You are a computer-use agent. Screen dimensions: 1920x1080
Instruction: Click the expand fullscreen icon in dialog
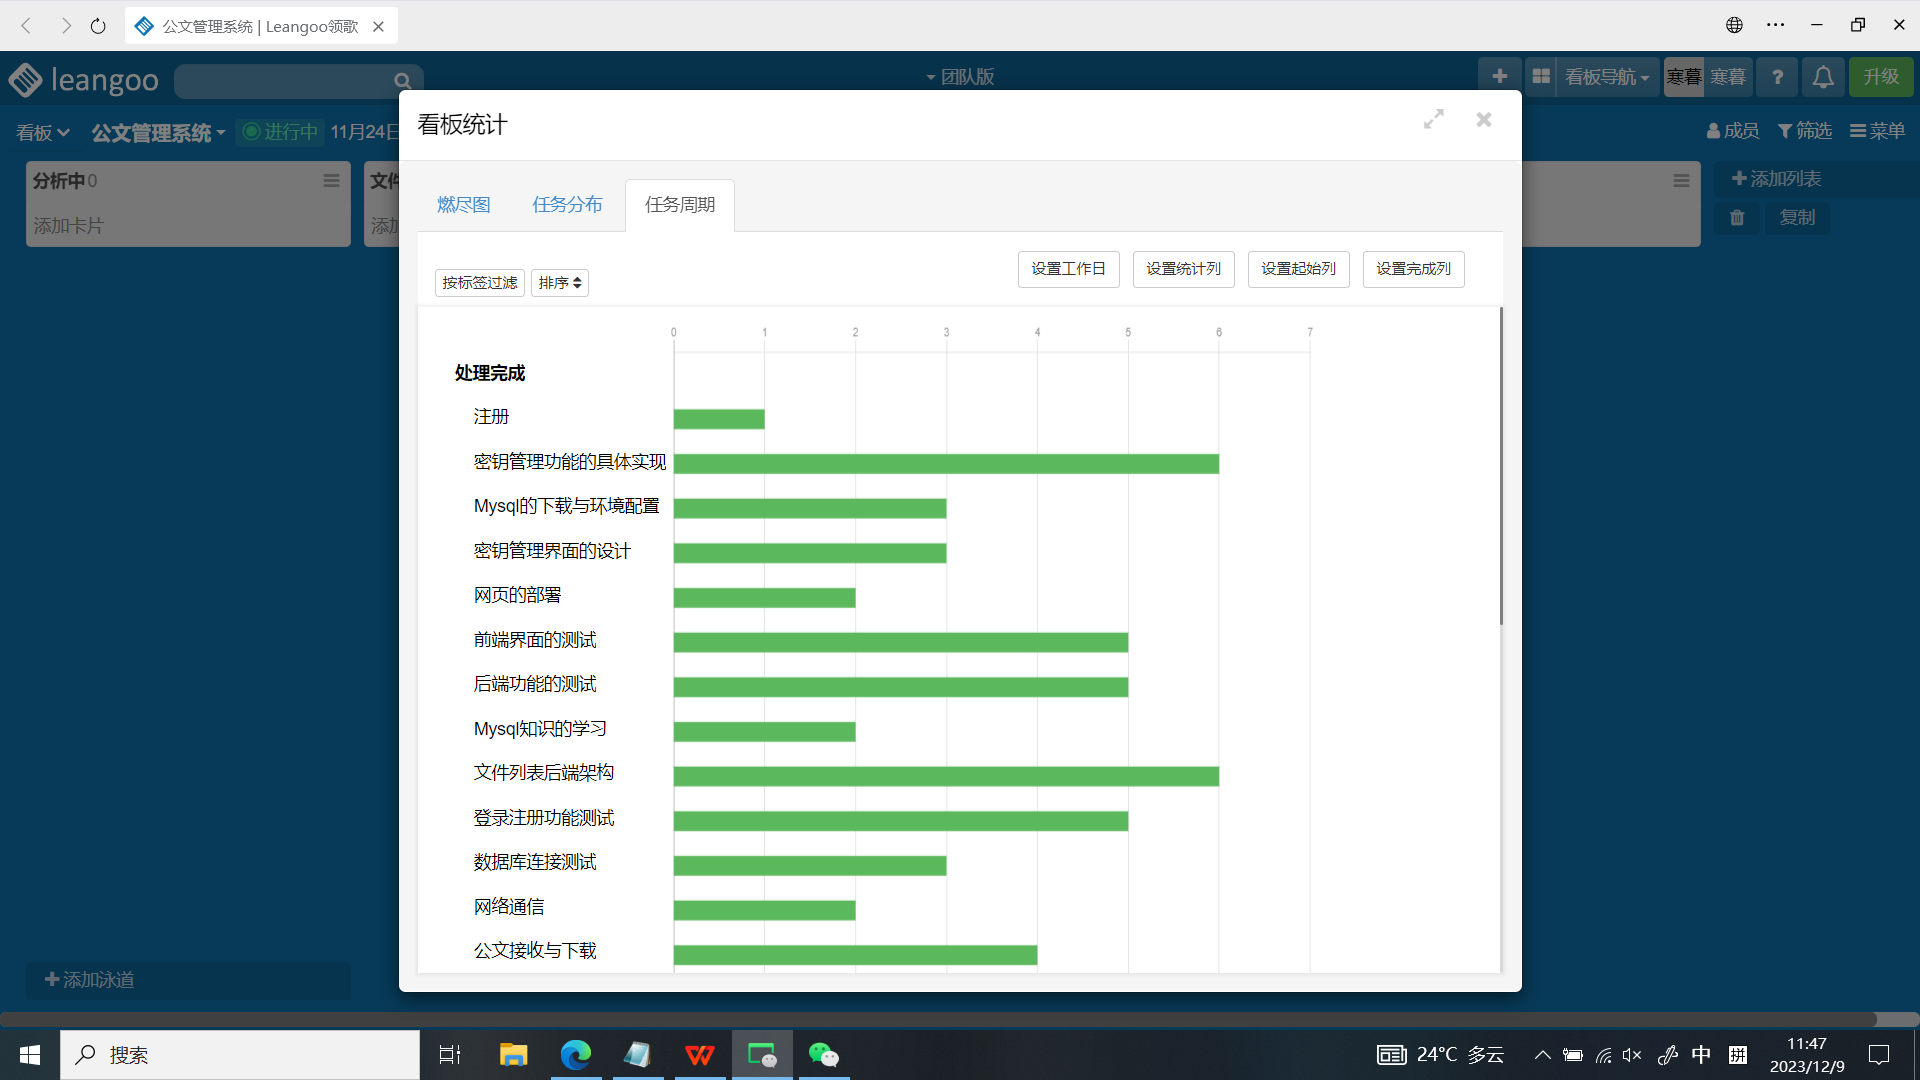coord(1433,120)
